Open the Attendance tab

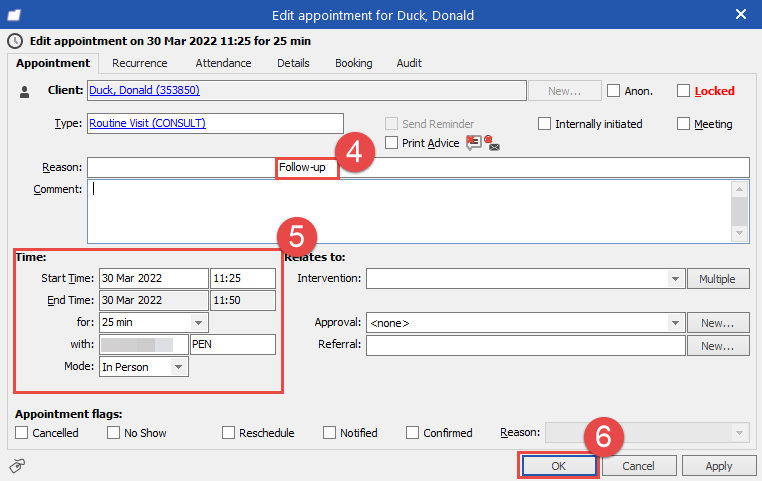[x=223, y=63]
